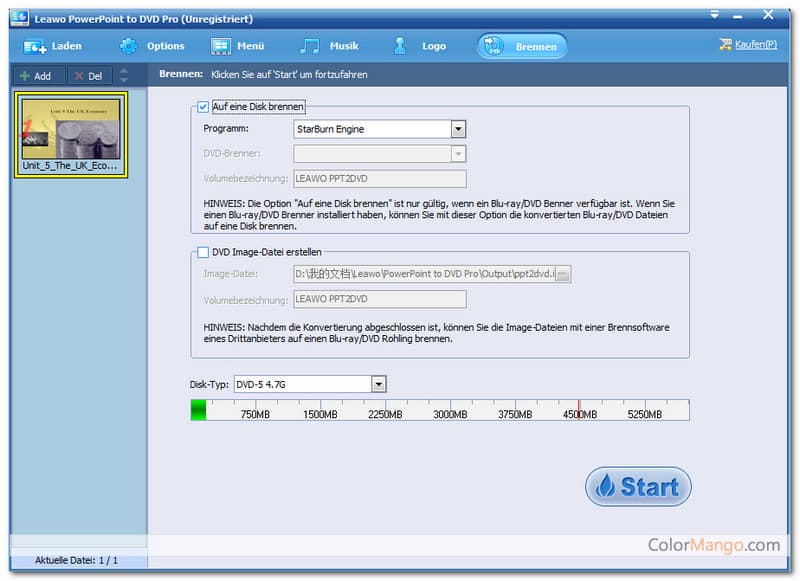The height and width of the screenshot is (581, 800).
Task: Expand the DVD-Brenner dropdown
Action: click(458, 154)
